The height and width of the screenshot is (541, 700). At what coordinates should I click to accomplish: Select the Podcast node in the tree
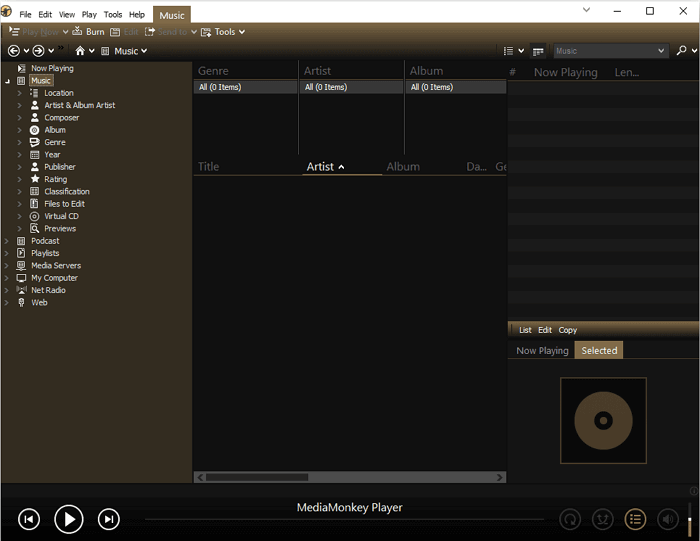coord(45,241)
